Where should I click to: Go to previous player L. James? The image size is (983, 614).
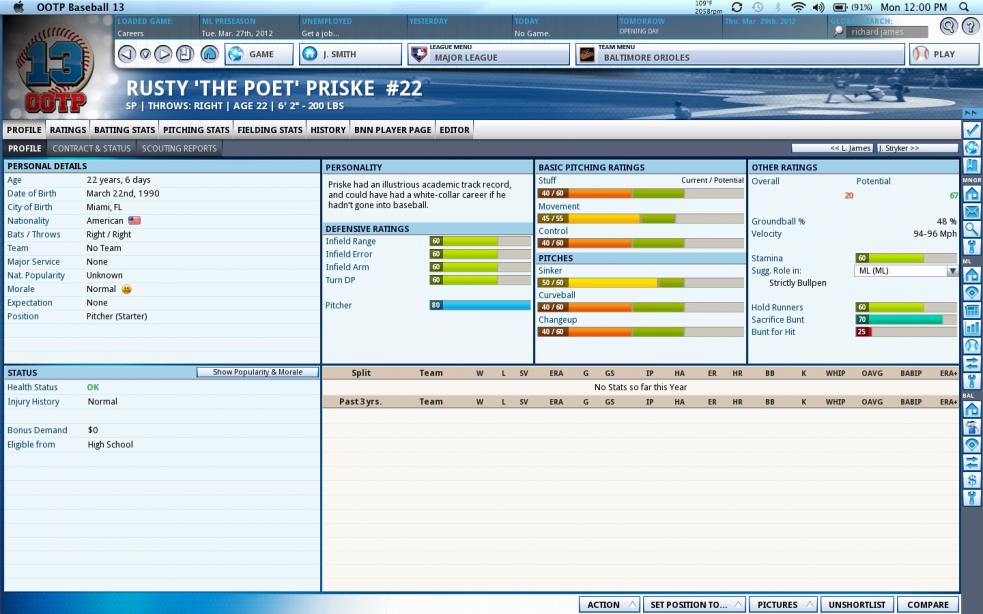click(x=833, y=148)
